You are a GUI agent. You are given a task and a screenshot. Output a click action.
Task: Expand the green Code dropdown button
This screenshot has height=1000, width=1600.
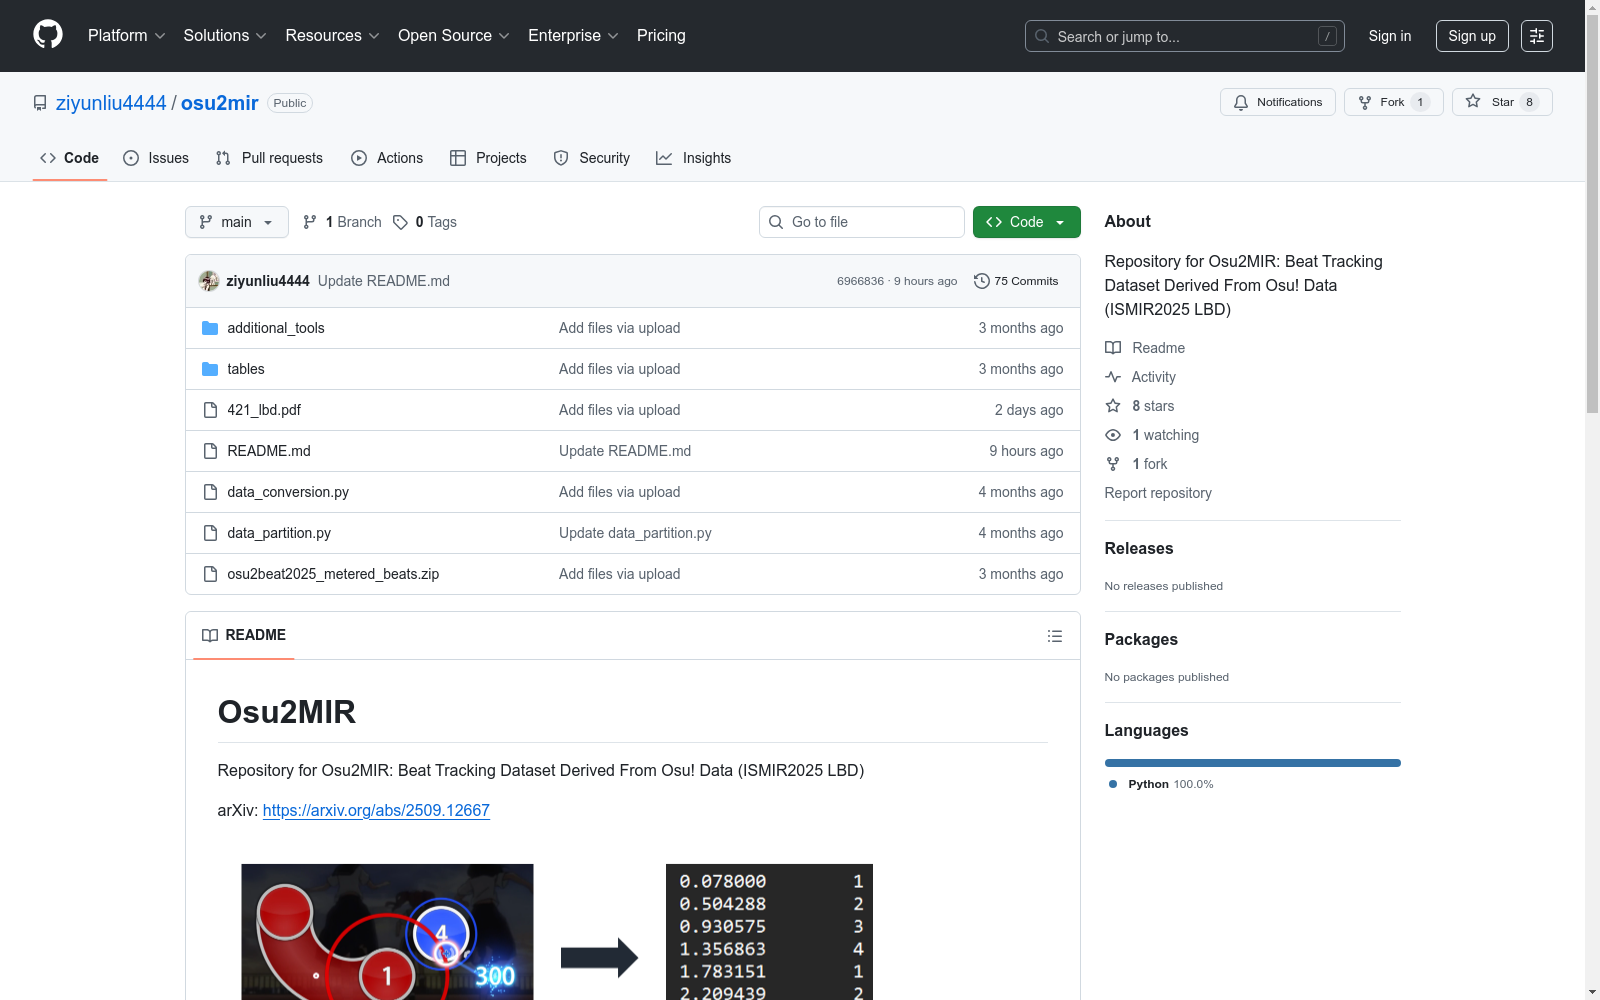click(x=1026, y=222)
